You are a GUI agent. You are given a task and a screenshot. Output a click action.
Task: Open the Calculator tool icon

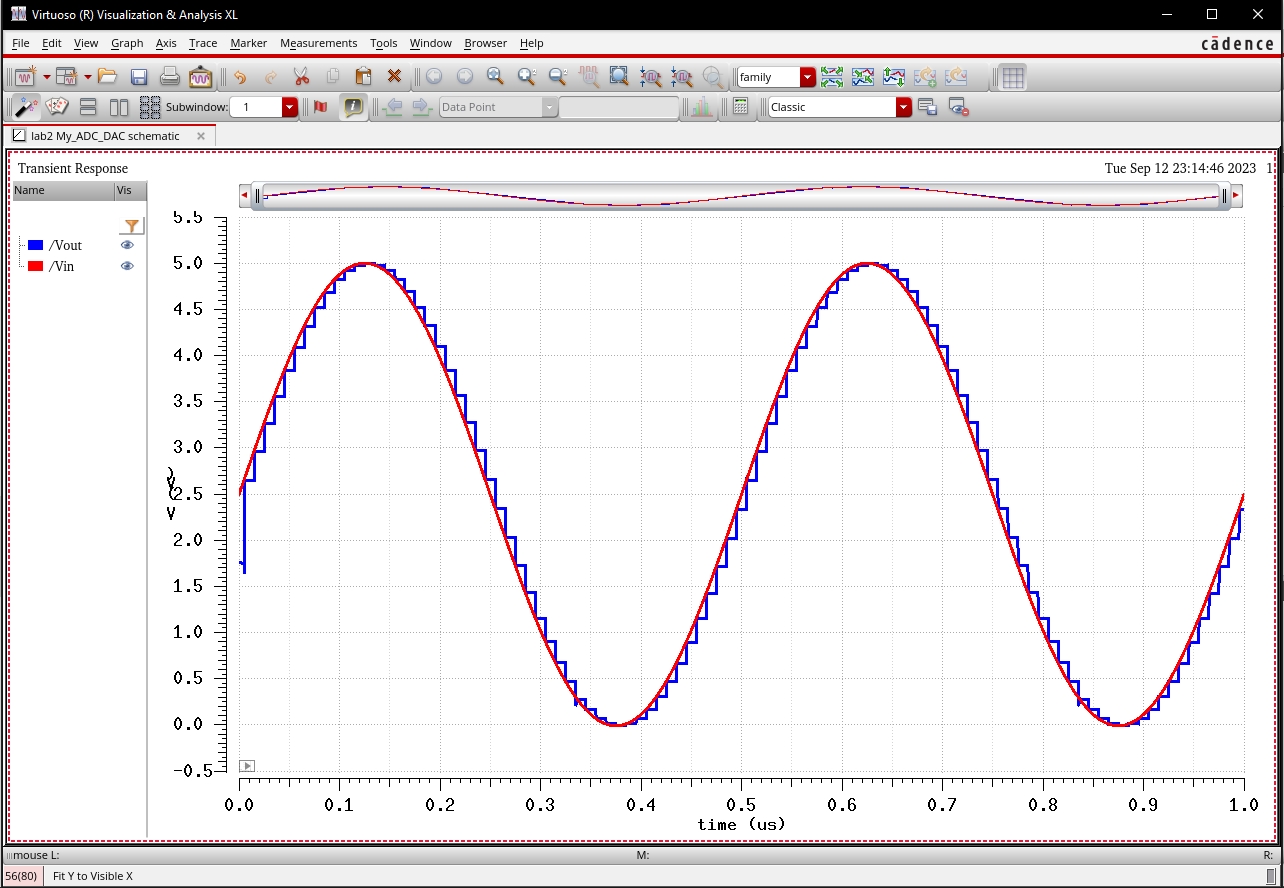tap(740, 107)
